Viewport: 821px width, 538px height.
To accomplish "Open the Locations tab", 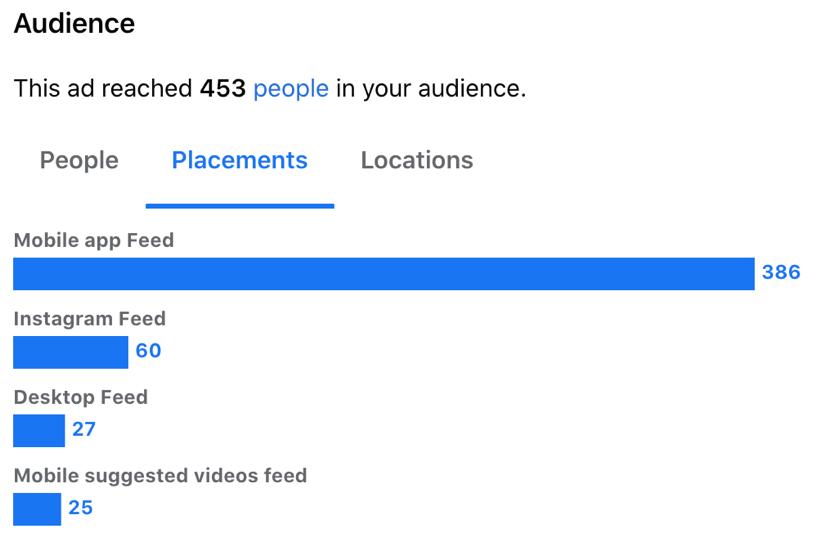I will (417, 160).
